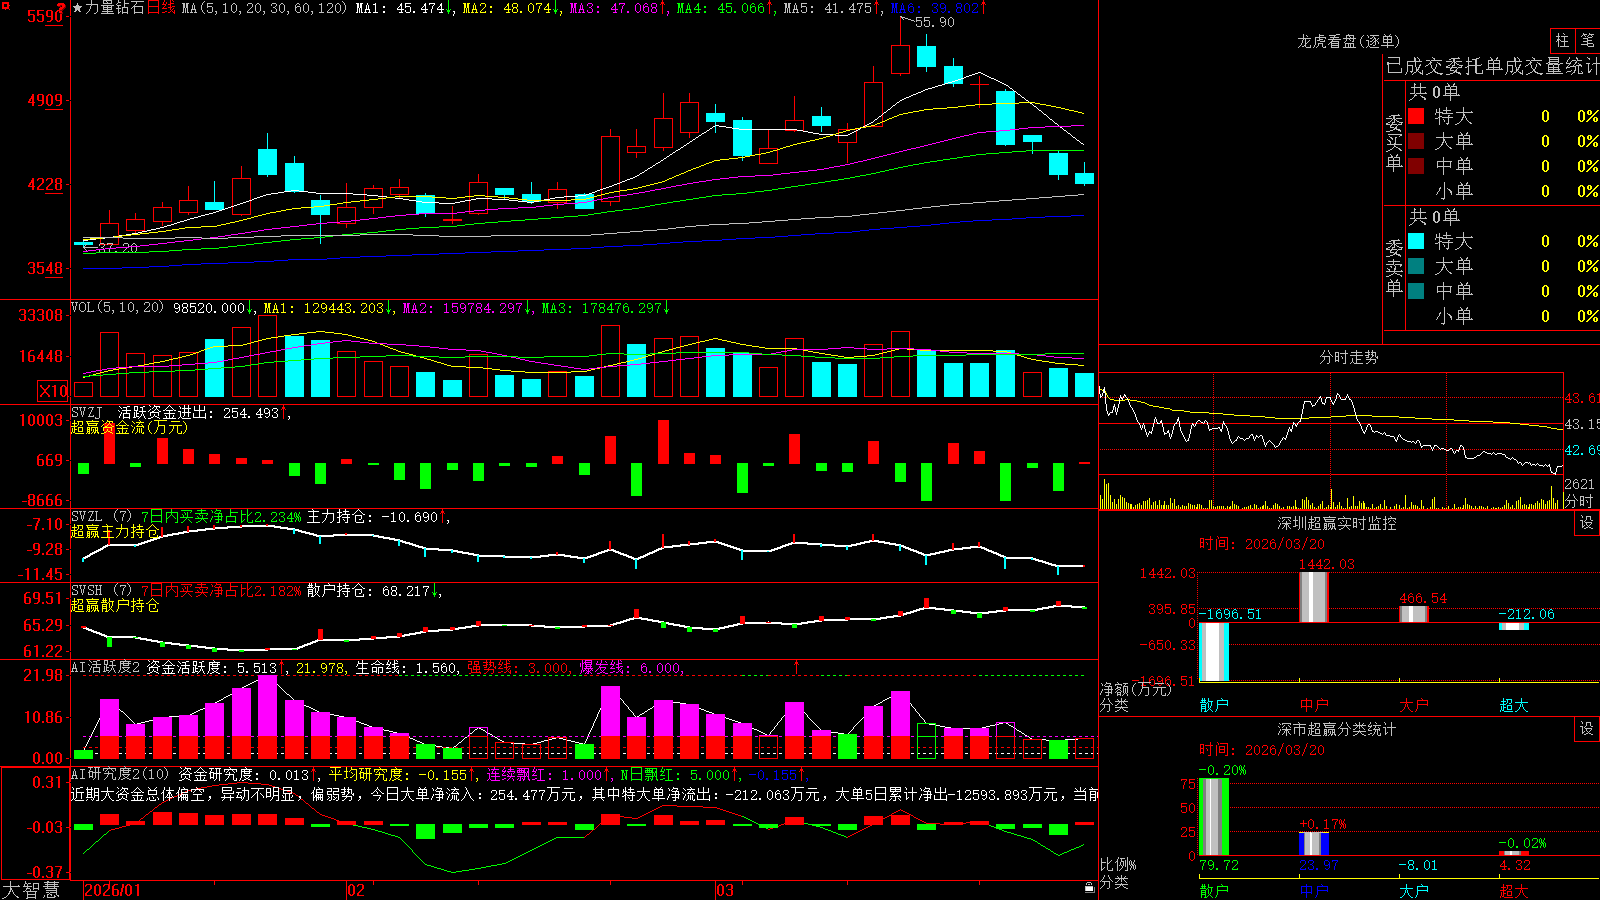The height and width of the screenshot is (900, 1600).
Task: Open 设 settings for 深市超赢分类统计
Action: (1587, 729)
